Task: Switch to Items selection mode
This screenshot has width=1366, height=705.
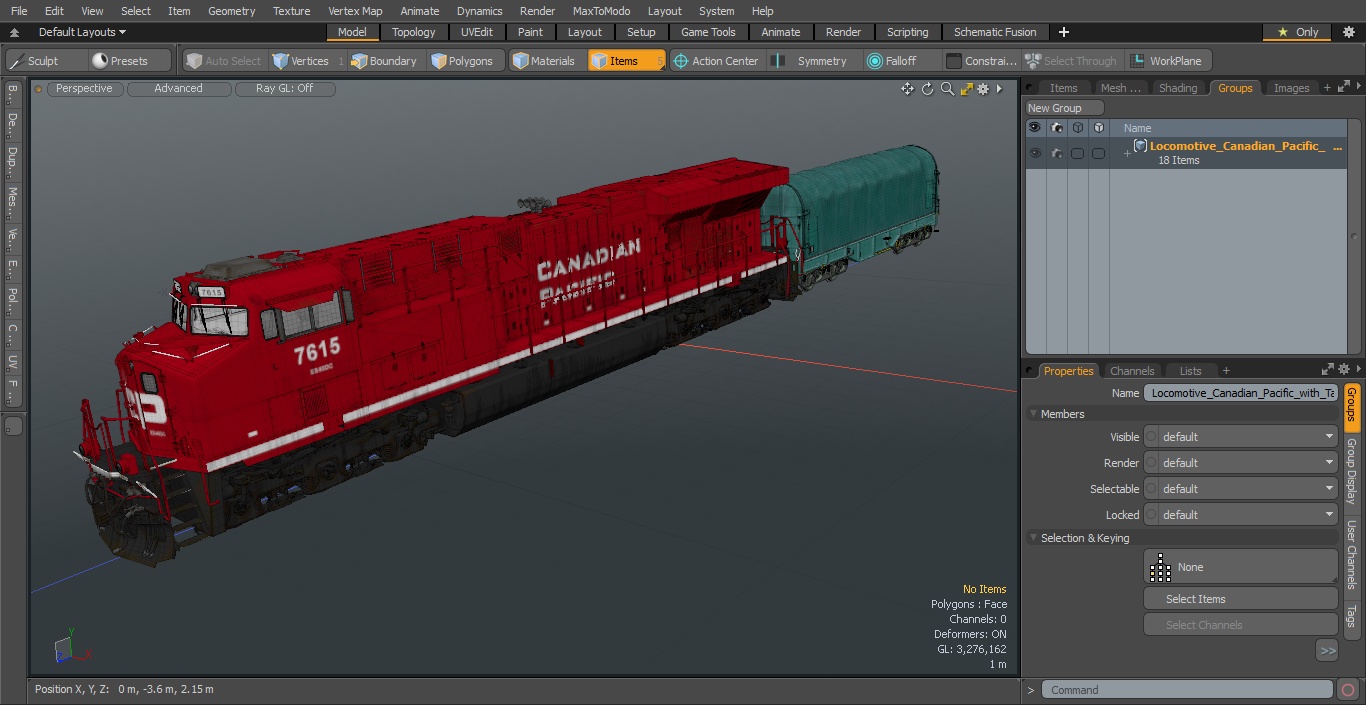Action: click(626, 61)
